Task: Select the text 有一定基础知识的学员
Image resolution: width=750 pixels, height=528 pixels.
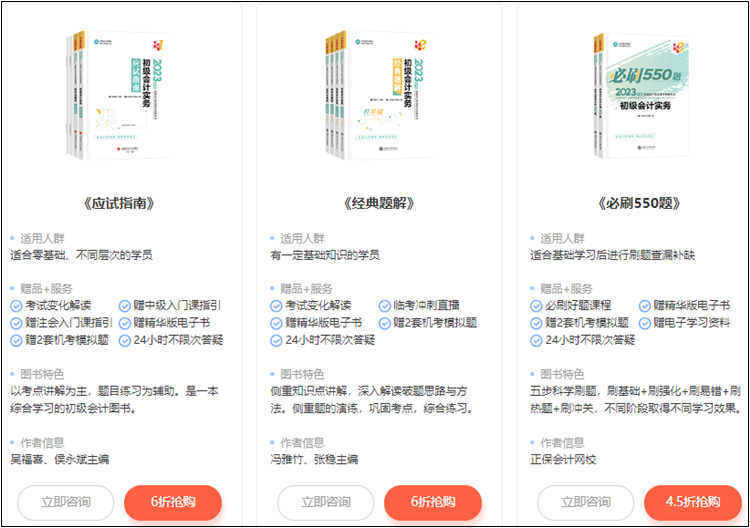Action: click(325, 255)
